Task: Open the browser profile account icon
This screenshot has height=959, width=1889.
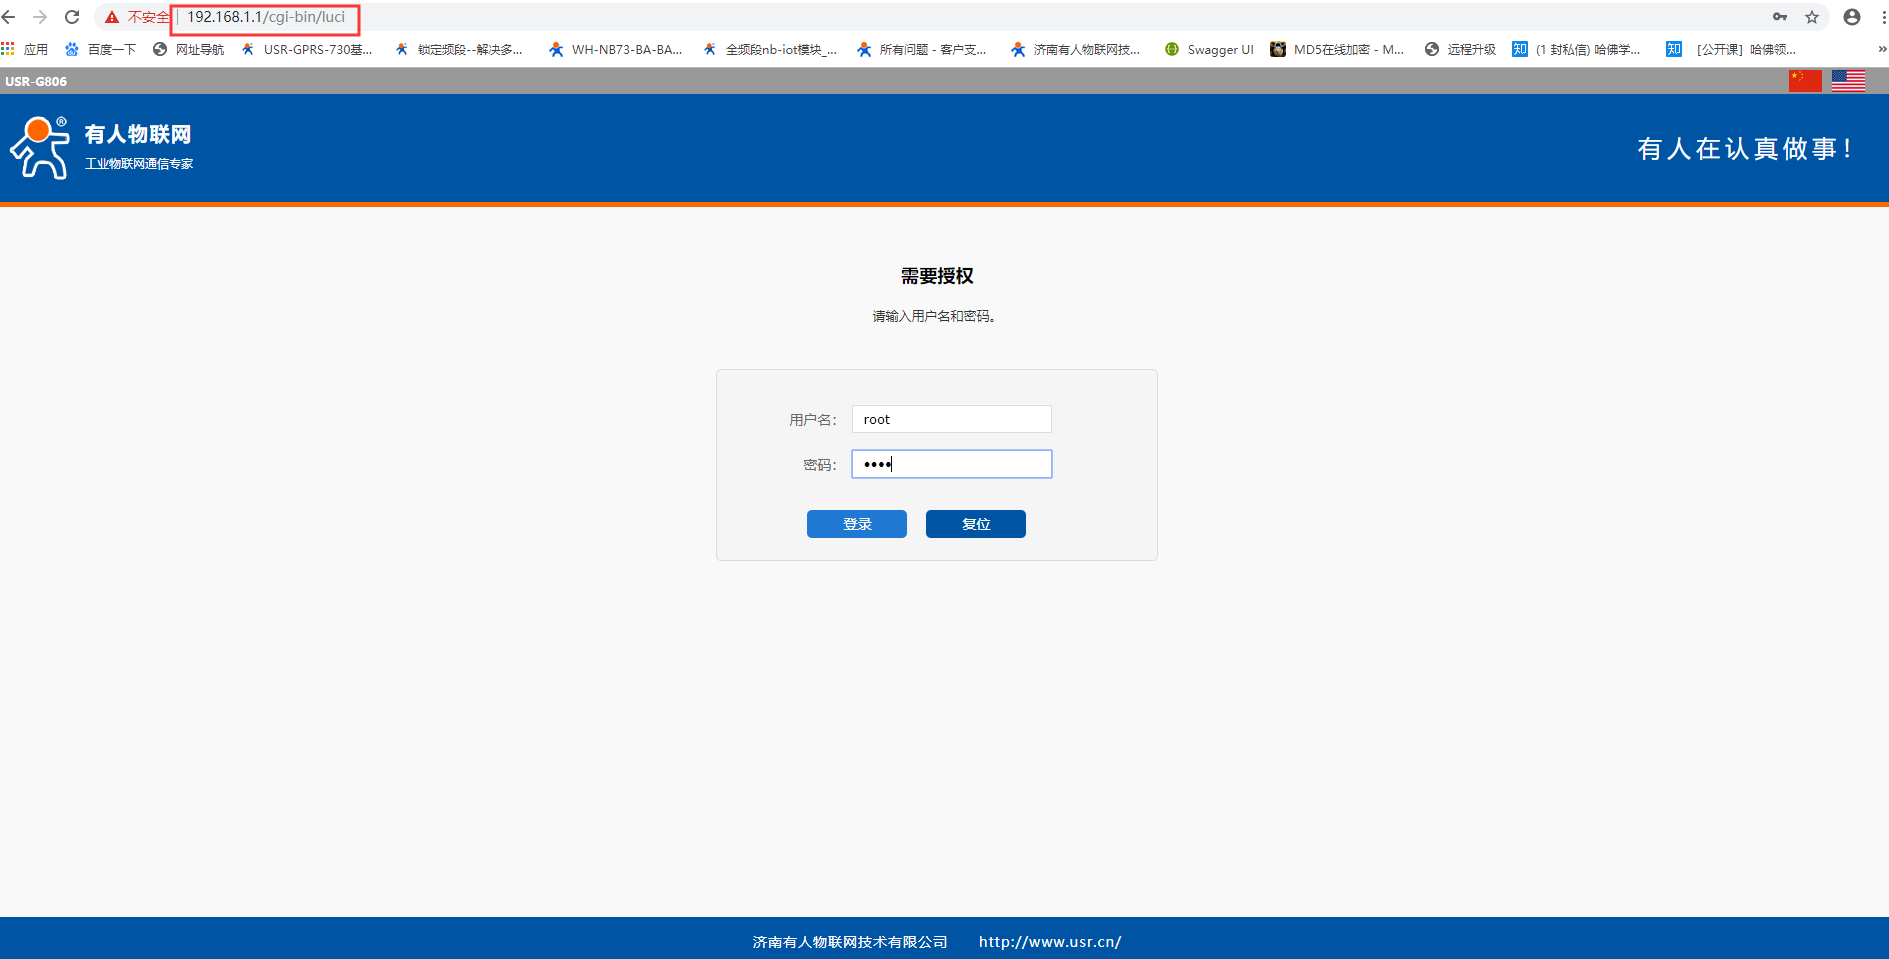Action: (1852, 17)
